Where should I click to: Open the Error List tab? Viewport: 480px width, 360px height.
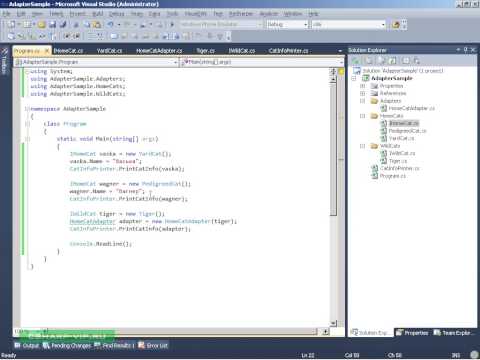click(x=153, y=346)
